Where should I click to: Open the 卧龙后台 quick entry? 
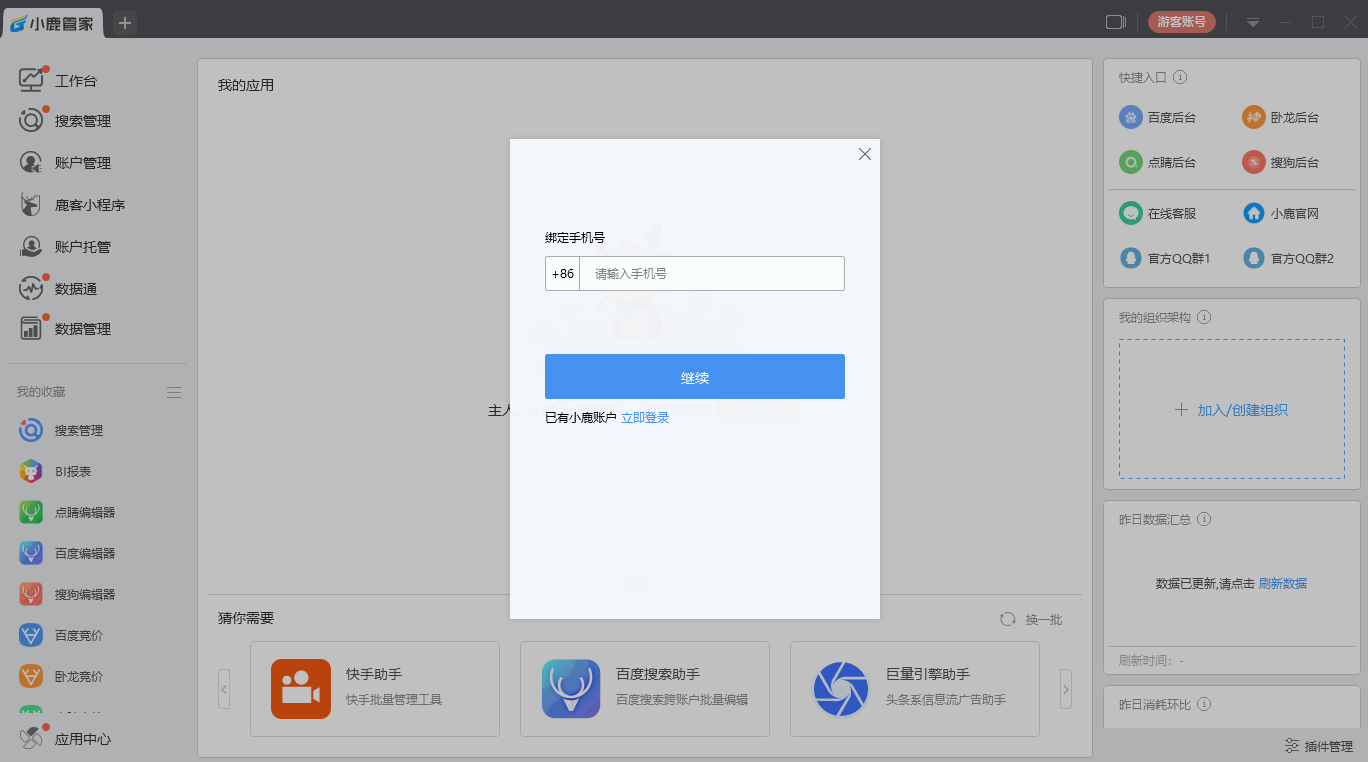1281,117
